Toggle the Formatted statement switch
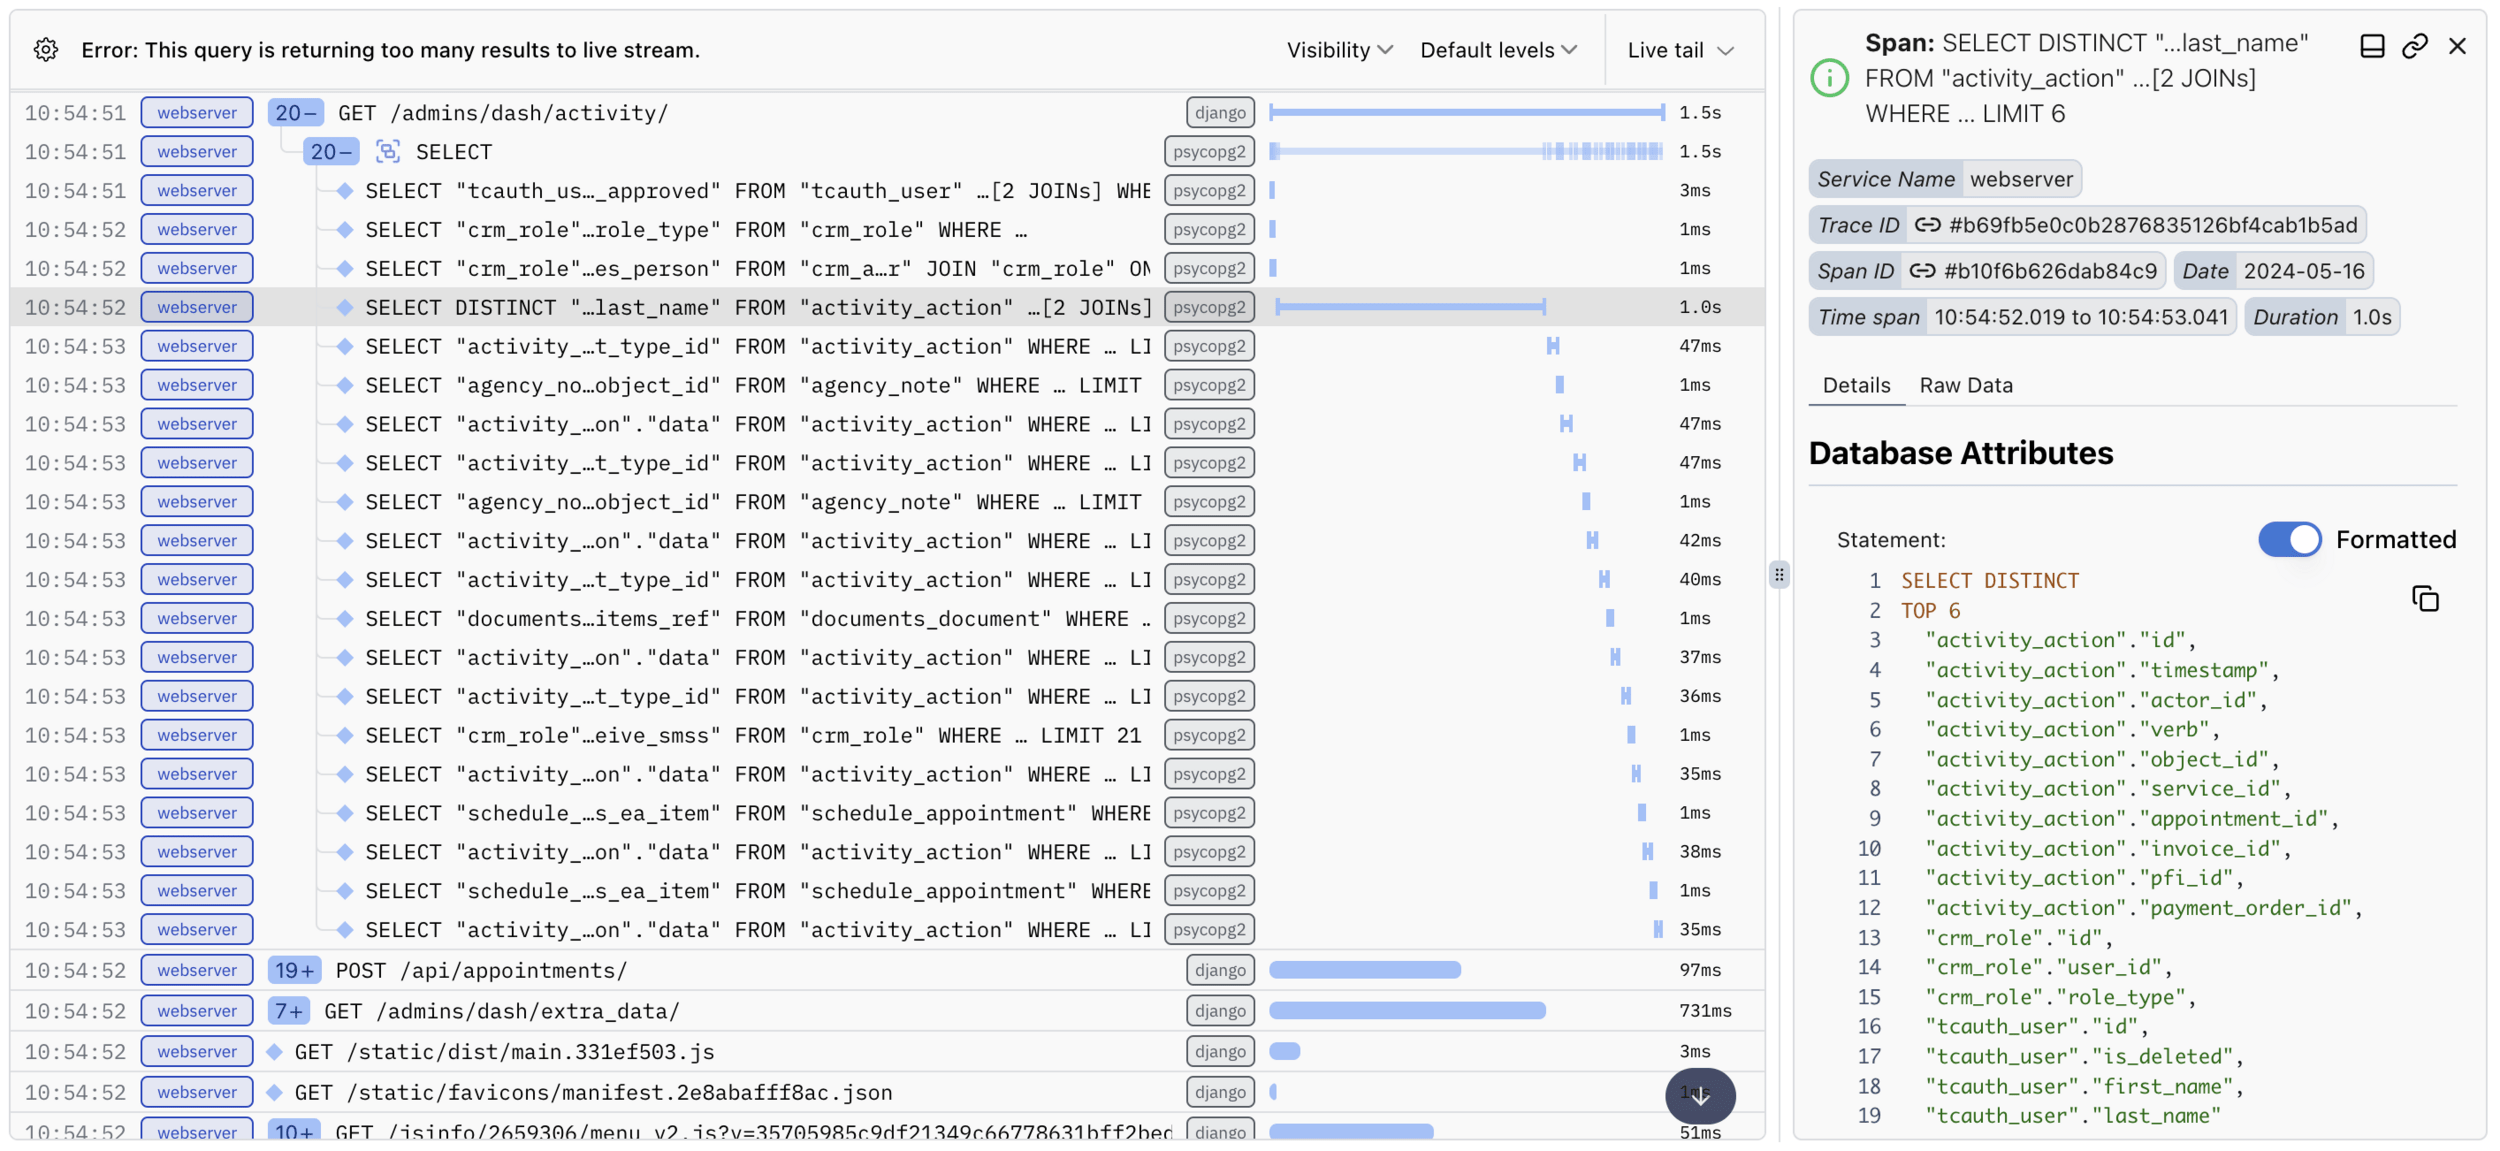This screenshot has width=2500, height=1151. click(2289, 540)
